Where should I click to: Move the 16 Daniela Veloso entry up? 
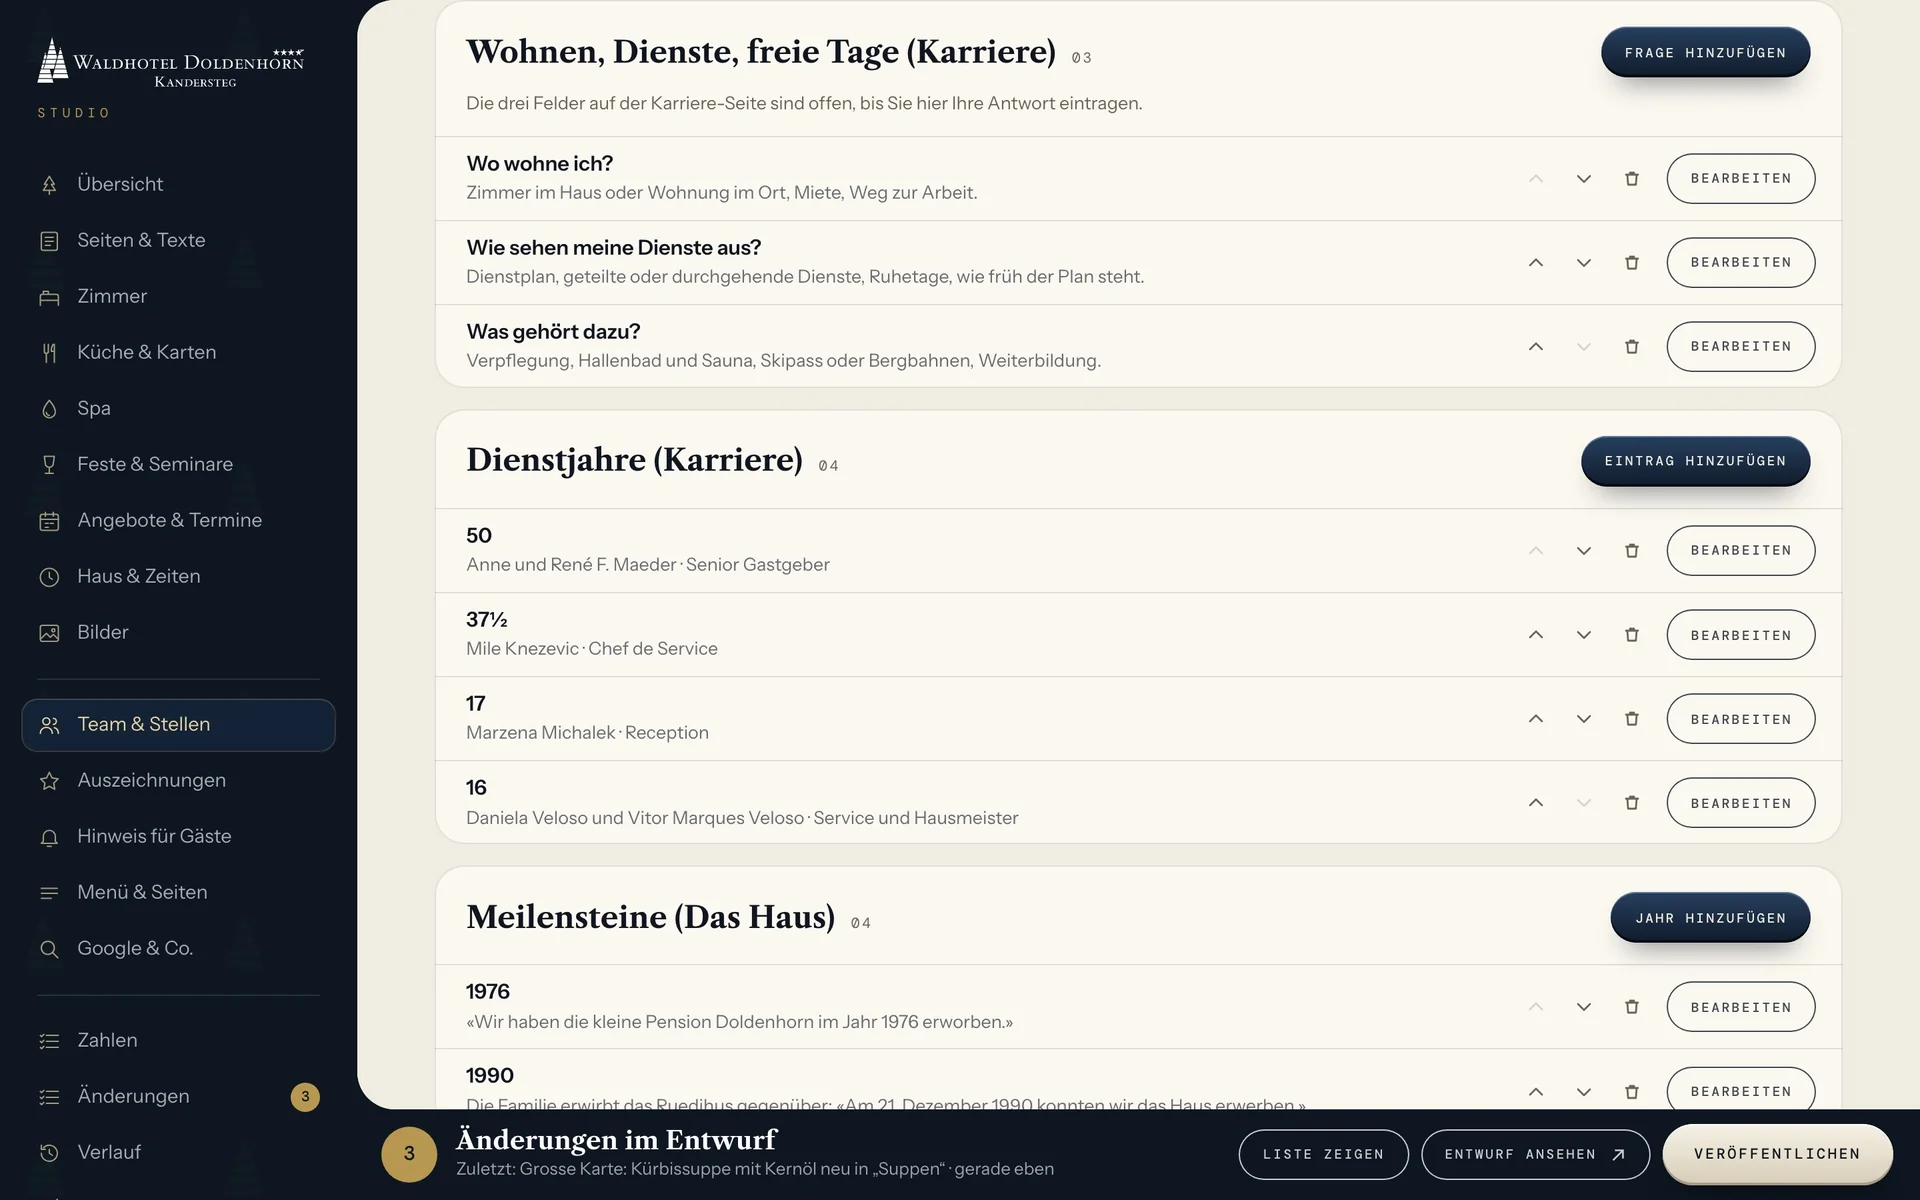(1536, 803)
